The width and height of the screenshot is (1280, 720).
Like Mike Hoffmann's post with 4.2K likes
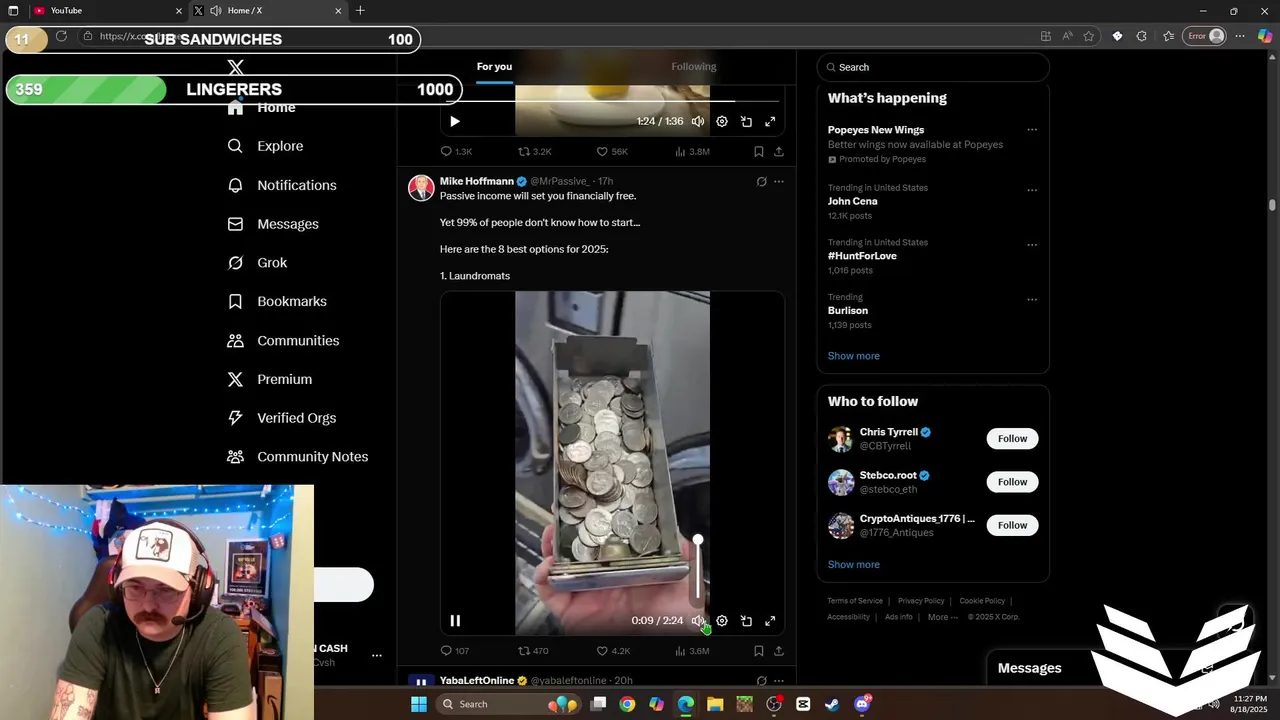tap(613, 651)
